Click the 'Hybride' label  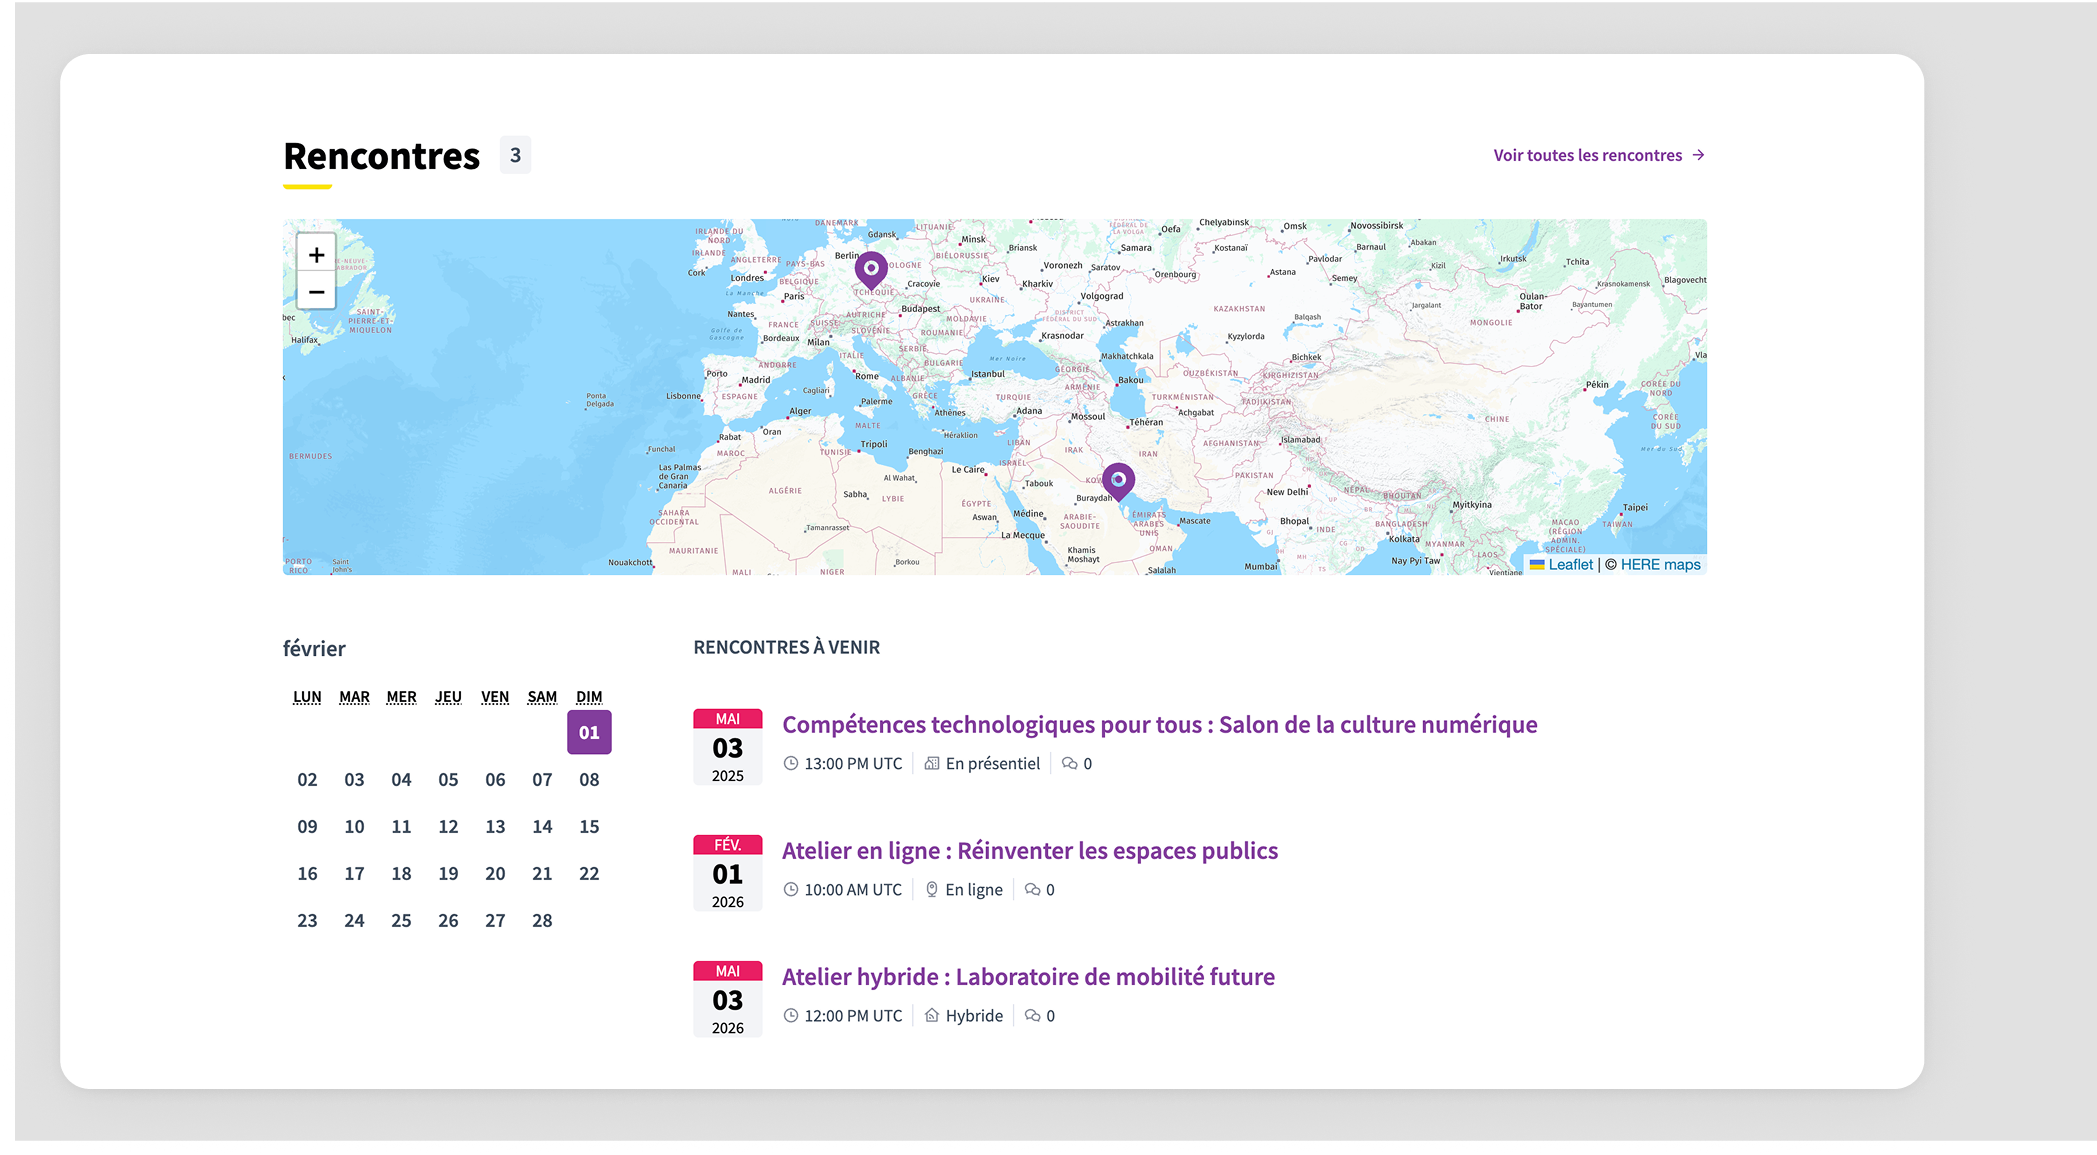click(974, 1015)
